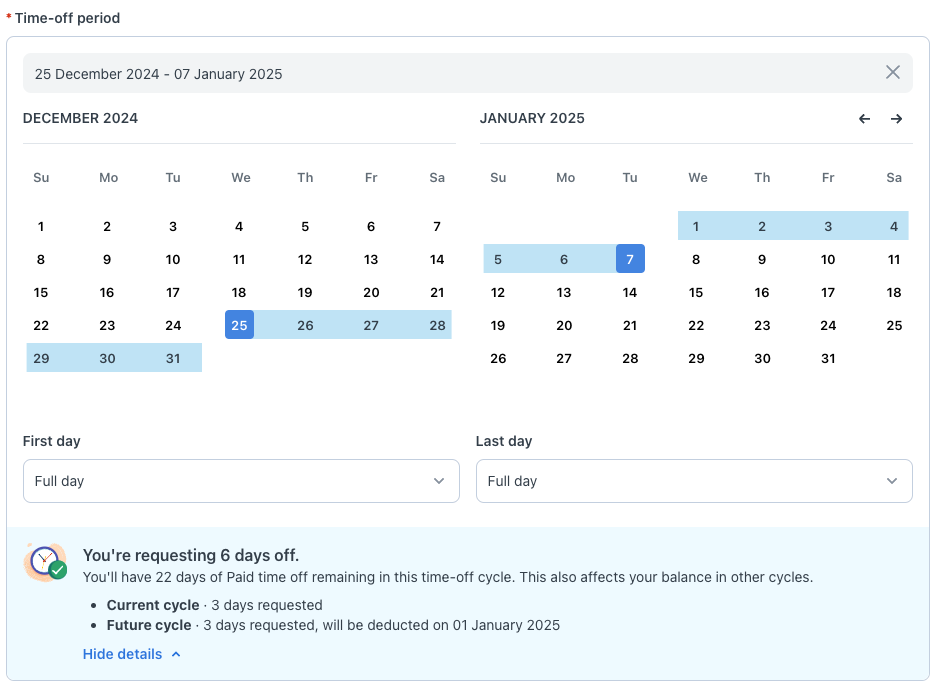
Task: Choose January 1 in the calendar
Action: pyautogui.click(x=696, y=226)
